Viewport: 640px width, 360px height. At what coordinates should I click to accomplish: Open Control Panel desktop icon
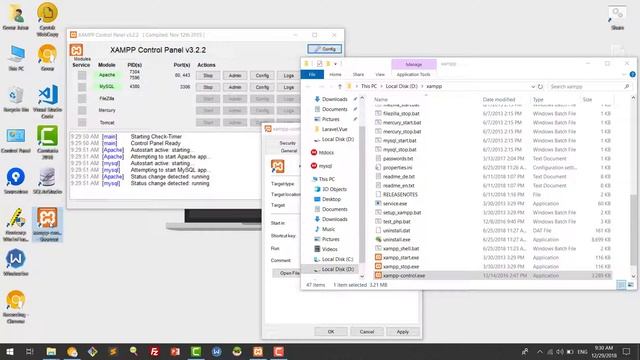[16, 140]
